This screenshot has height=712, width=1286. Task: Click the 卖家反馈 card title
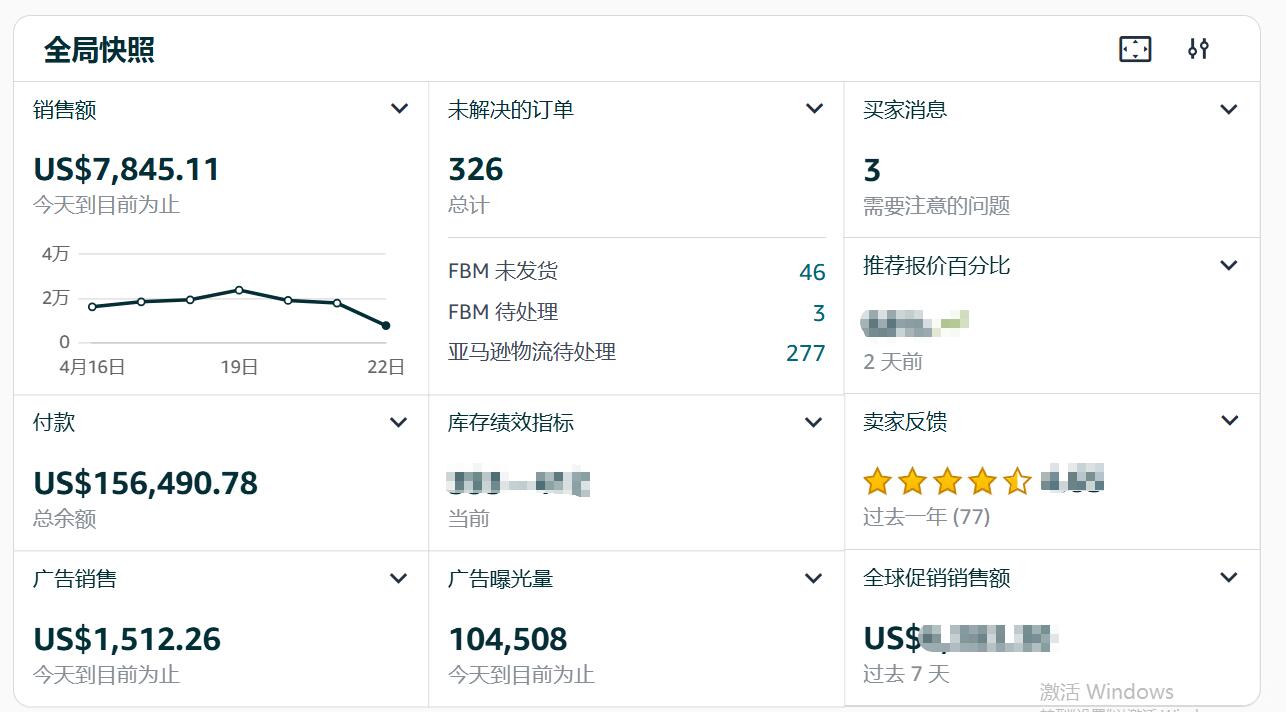tap(905, 422)
